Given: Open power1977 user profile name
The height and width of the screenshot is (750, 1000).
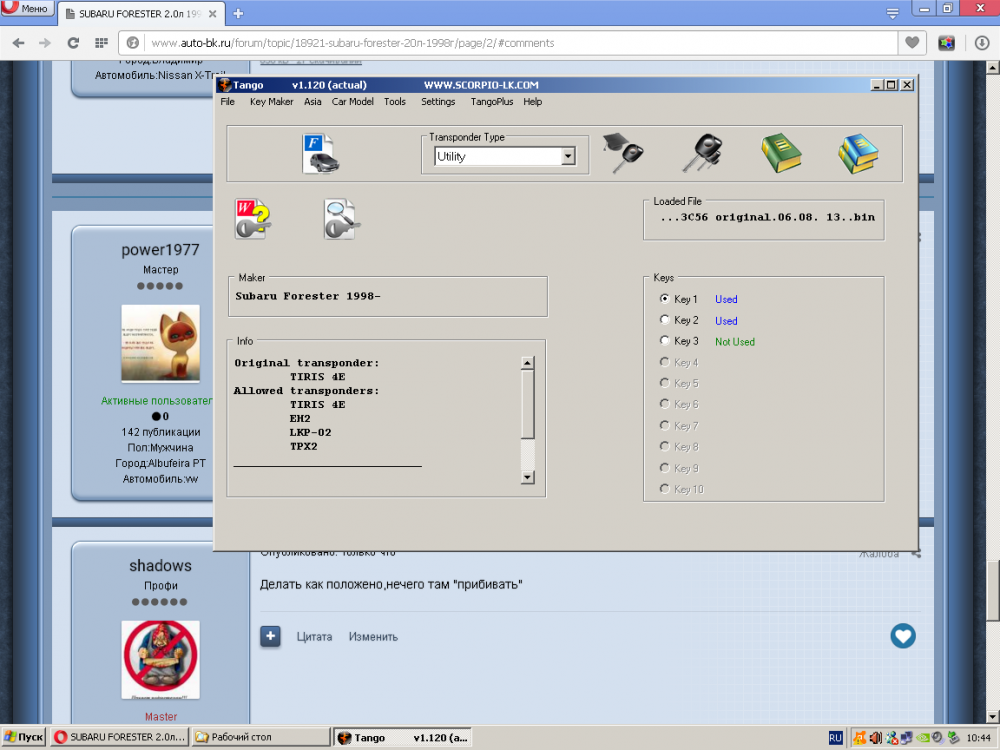Looking at the screenshot, I should pyautogui.click(x=160, y=249).
